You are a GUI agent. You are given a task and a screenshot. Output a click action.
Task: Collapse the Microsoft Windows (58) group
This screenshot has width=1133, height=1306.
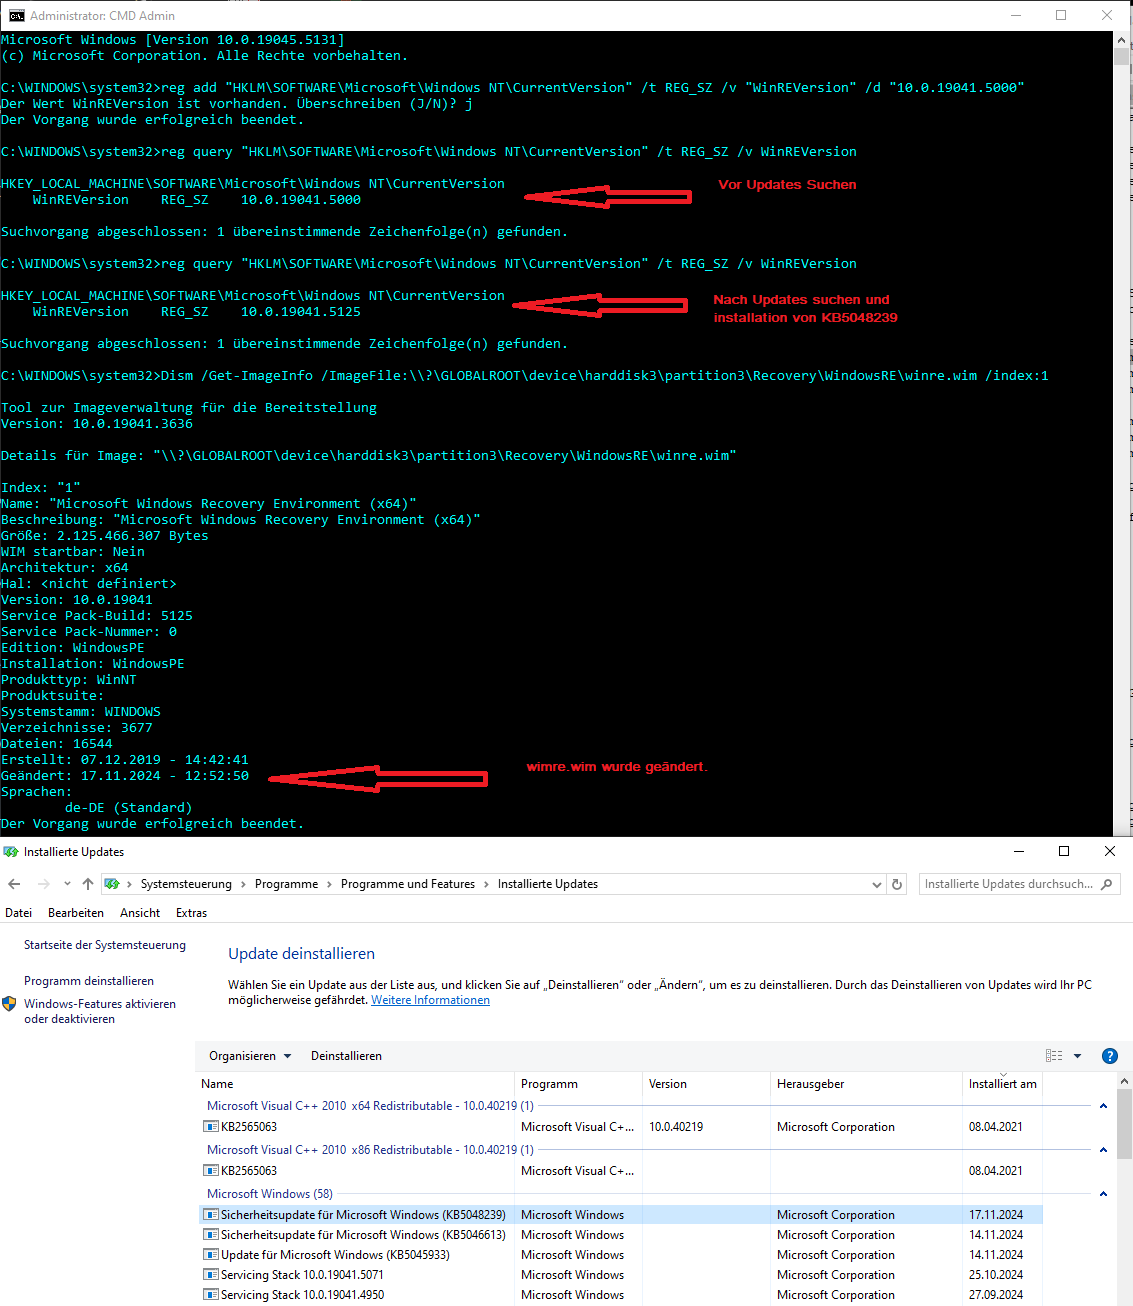pos(1103,1194)
